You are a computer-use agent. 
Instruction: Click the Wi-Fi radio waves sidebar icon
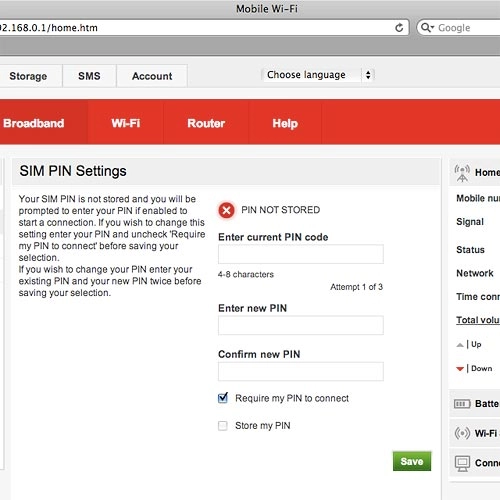pyautogui.click(x=462, y=433)
